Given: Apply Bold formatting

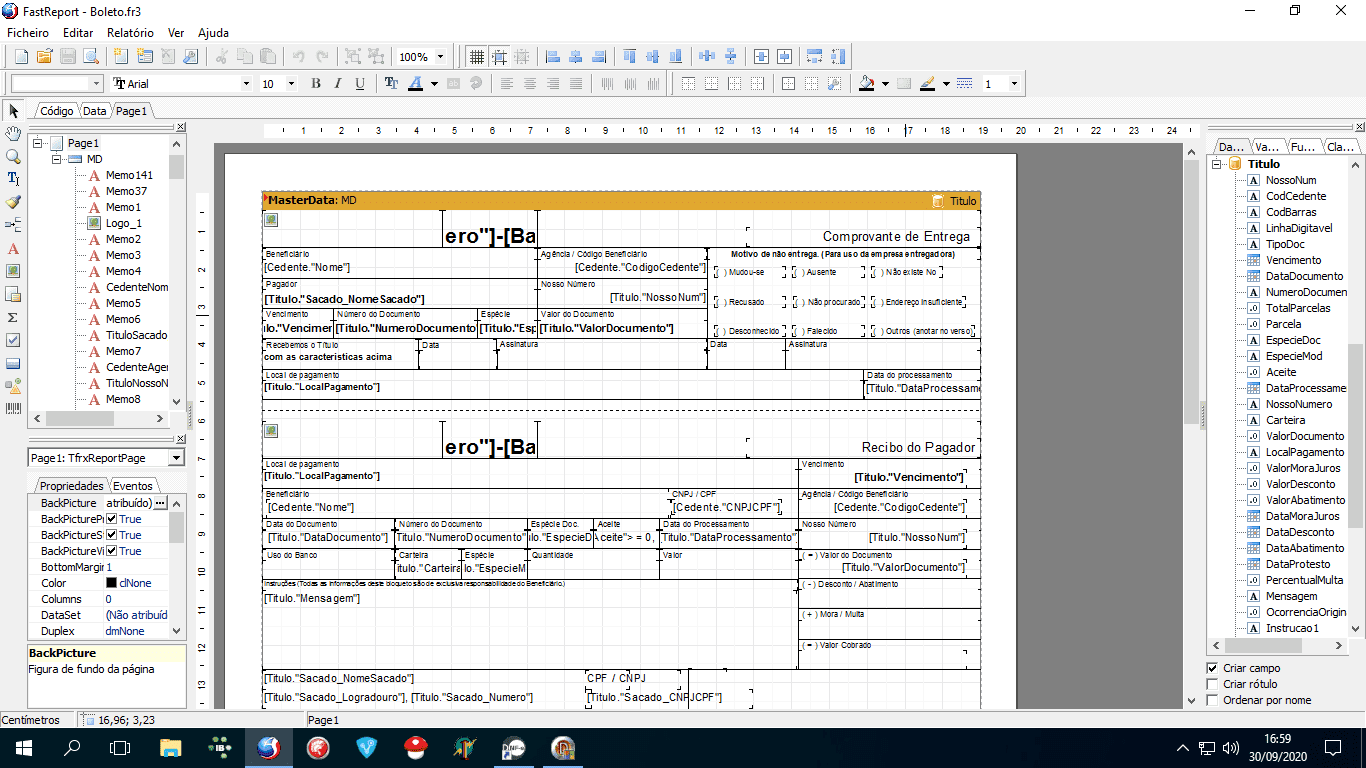Looking at the screenshot, I should click(x=316, y=84).
